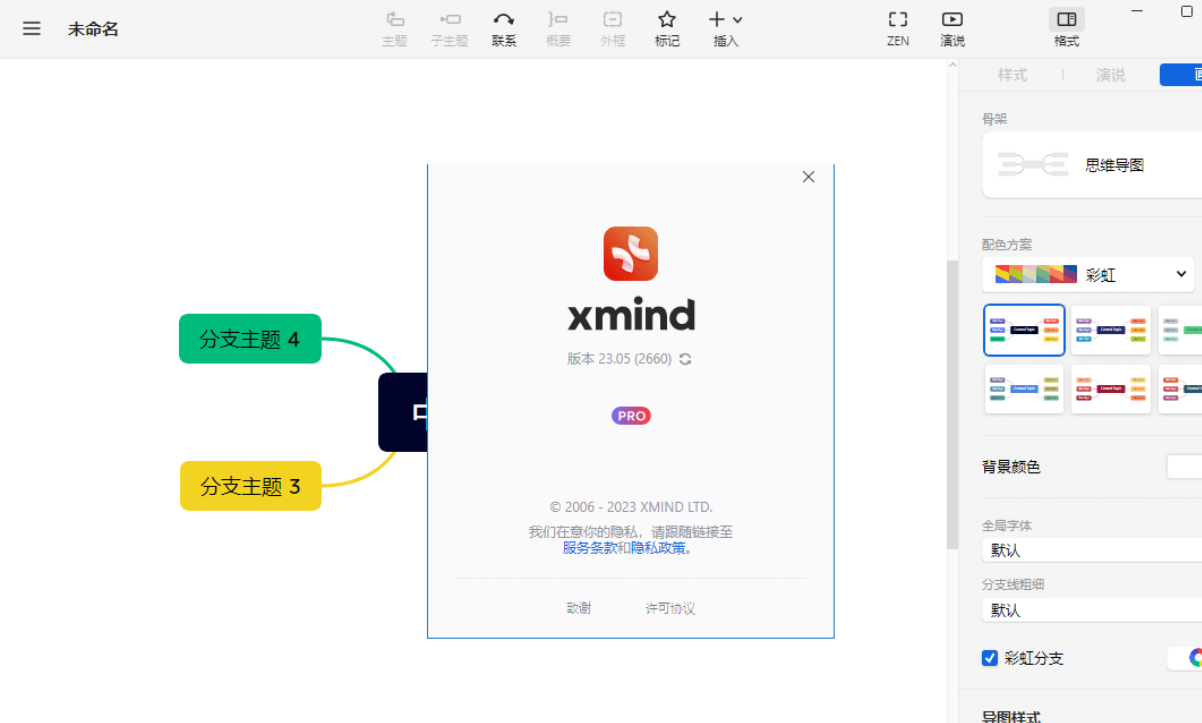This screenshot has height=723, width=1202.
Task: Start 演说 (Pitch) mode
Action: click(x=951, y=28)
